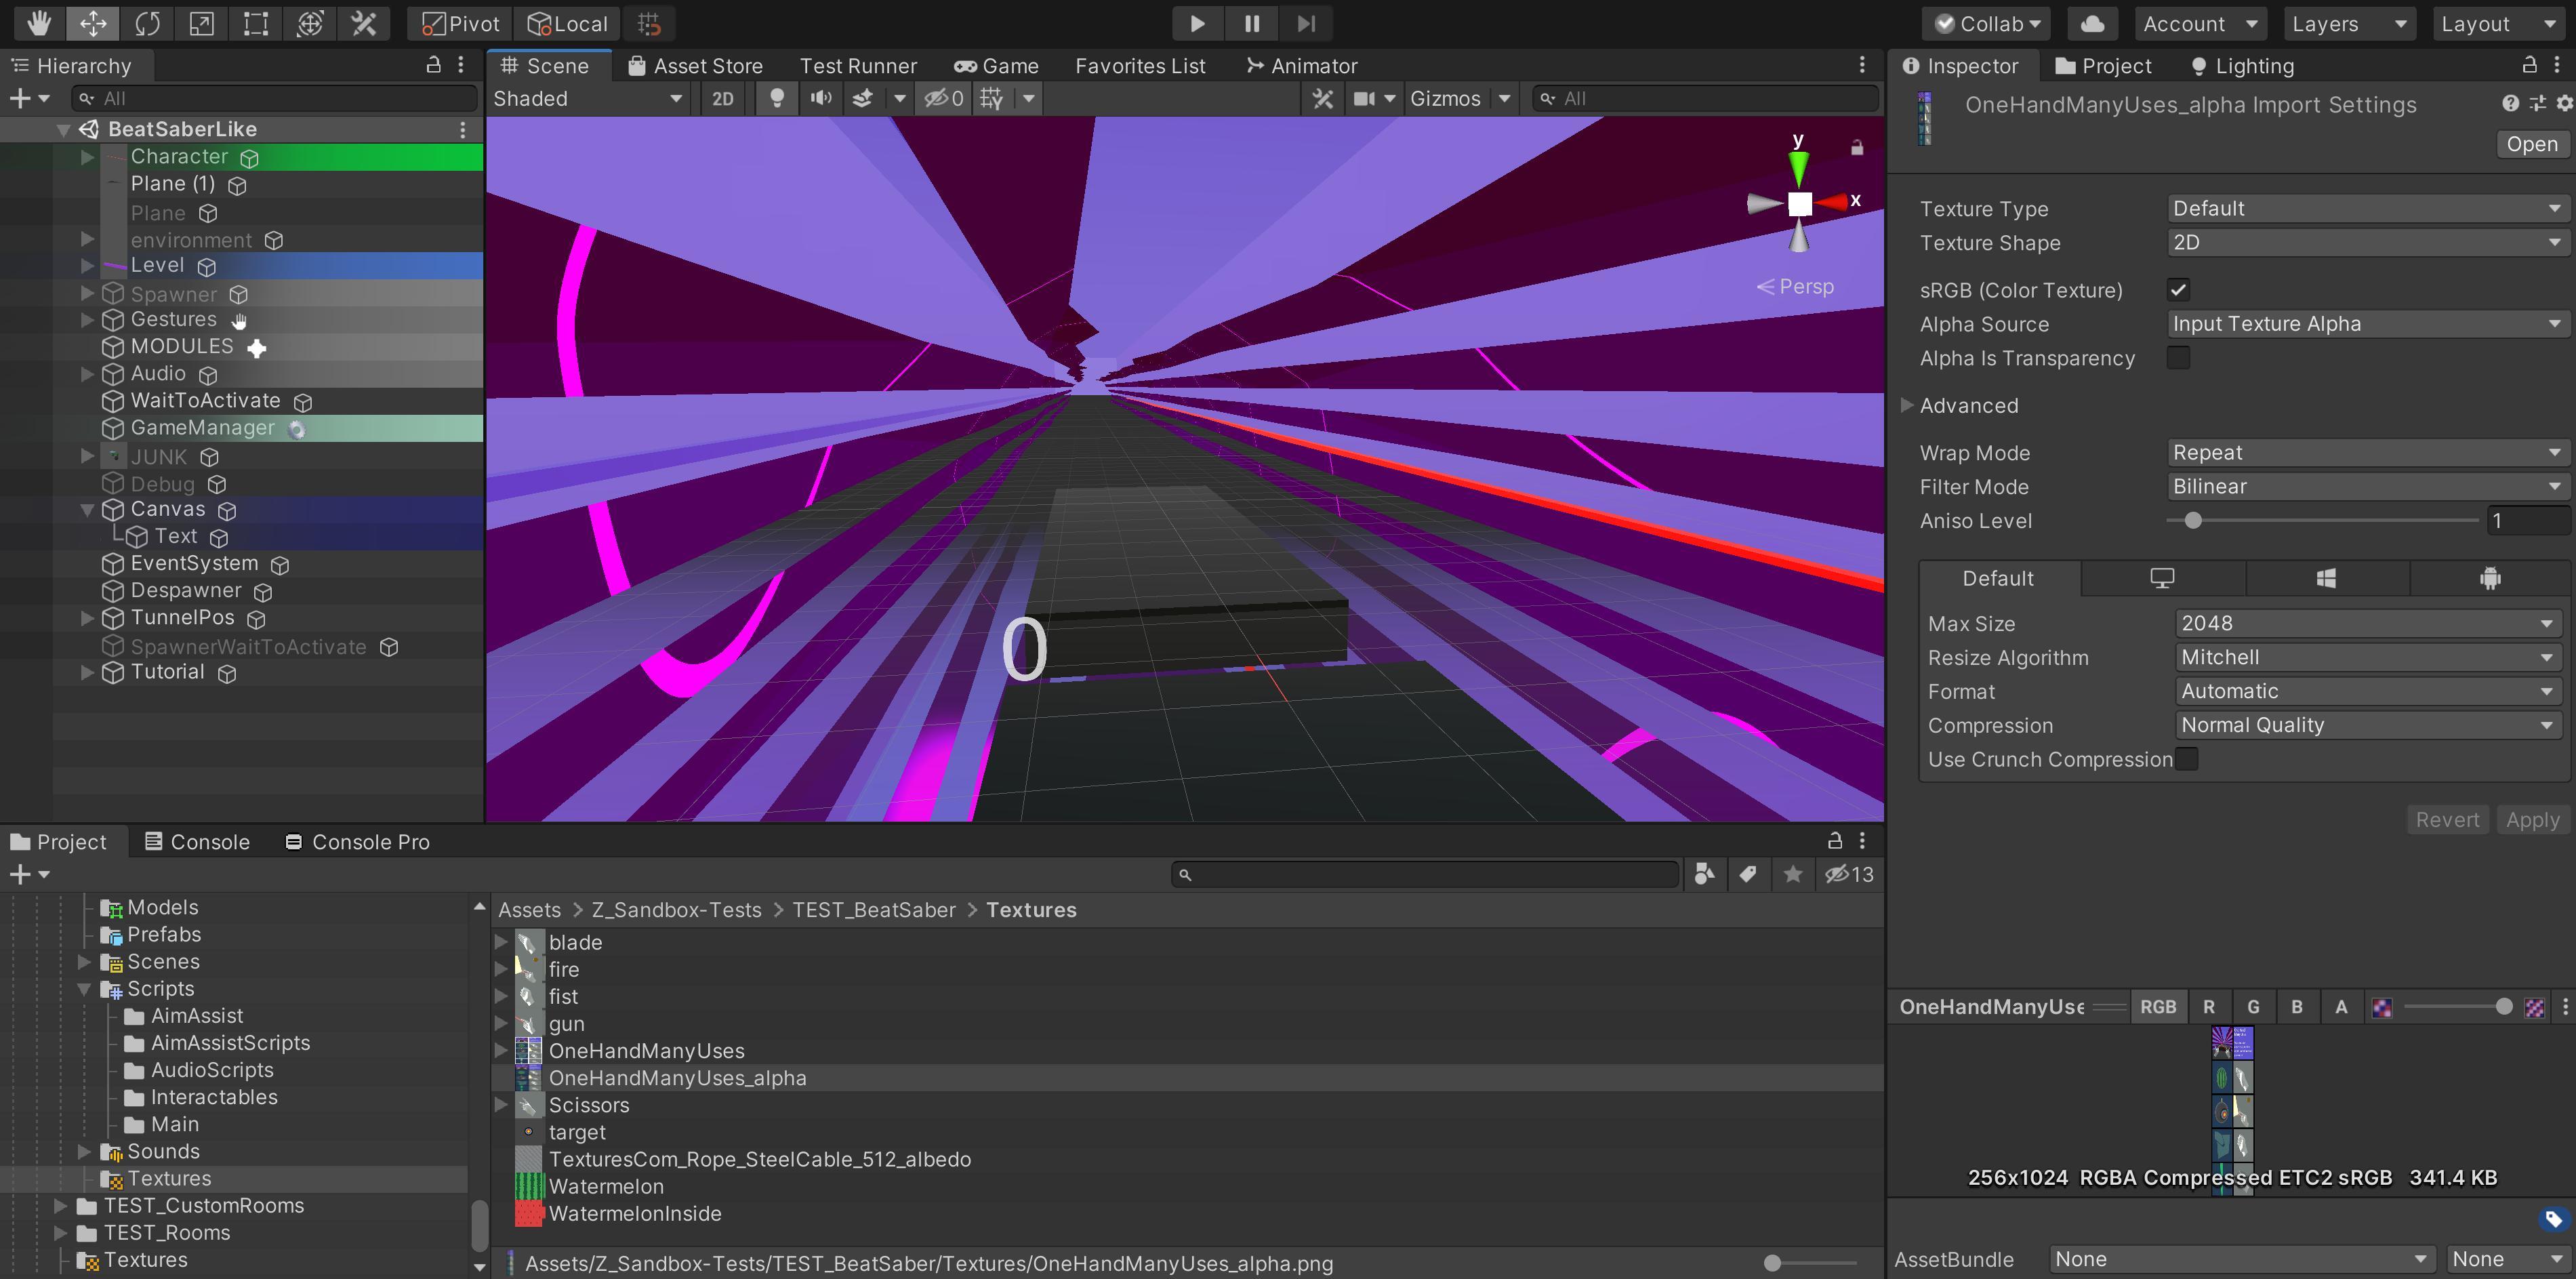Select the Scale tool
Screen dimensions: 2576x1279
(x=201, y=23)
